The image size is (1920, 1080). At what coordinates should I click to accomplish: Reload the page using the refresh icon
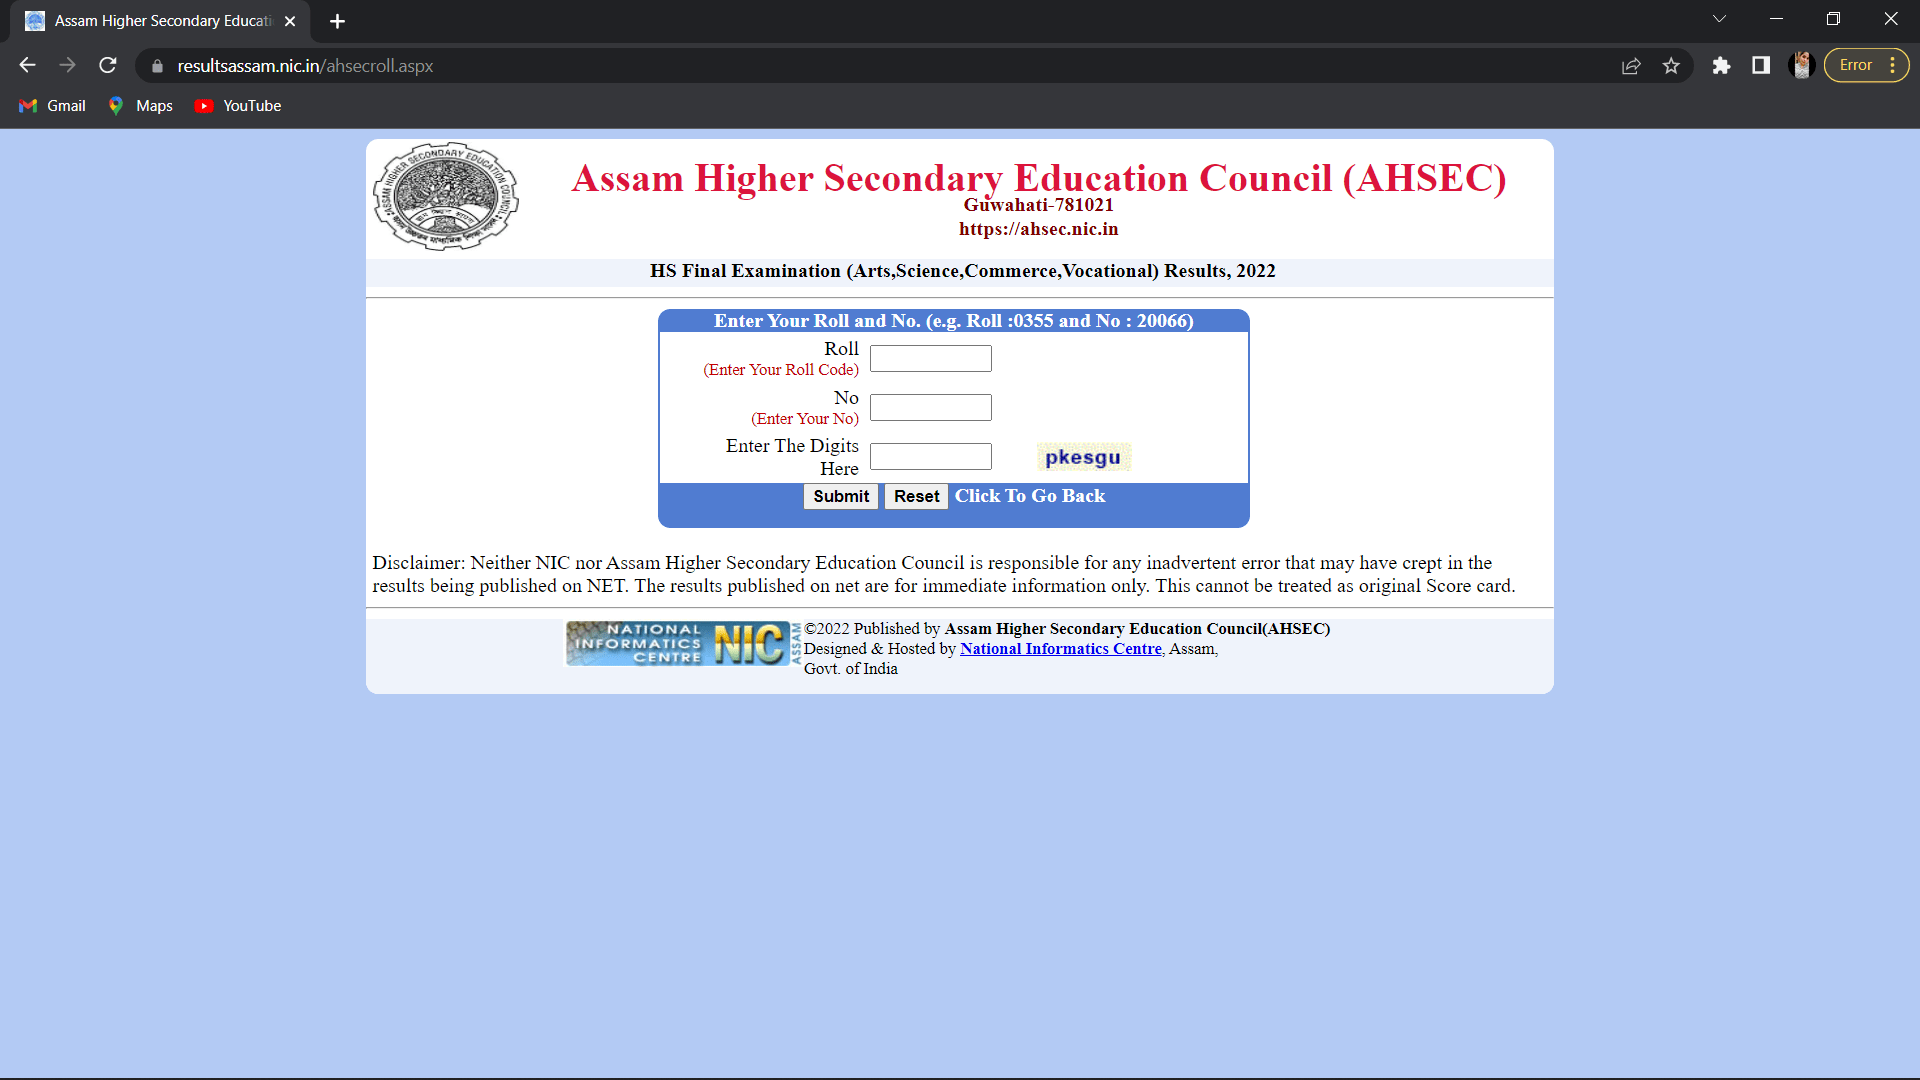107,65
